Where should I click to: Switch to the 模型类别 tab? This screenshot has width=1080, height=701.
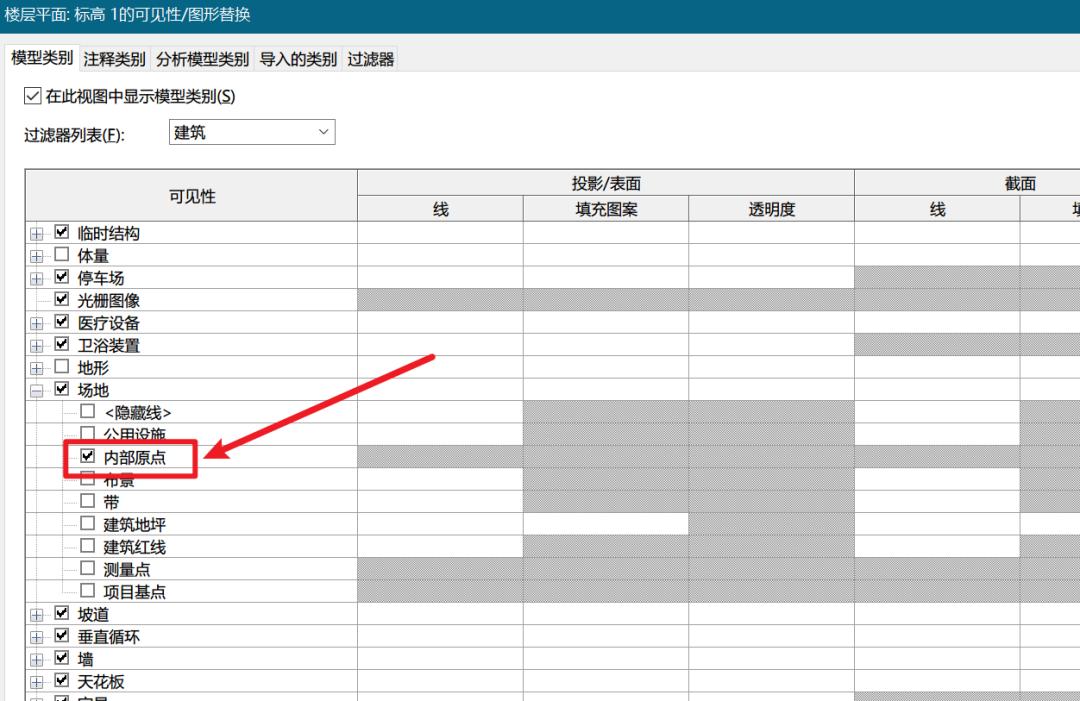tap(42, 58)
